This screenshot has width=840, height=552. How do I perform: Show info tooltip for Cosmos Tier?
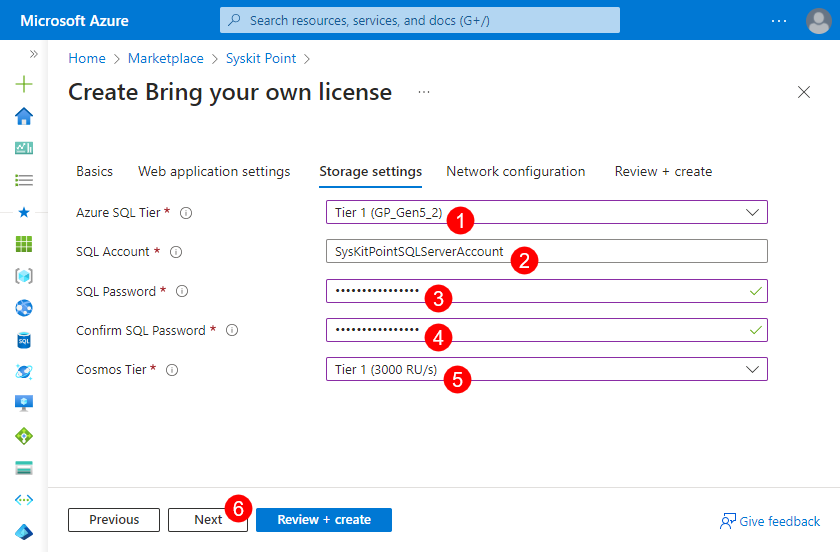pos(172,370)
